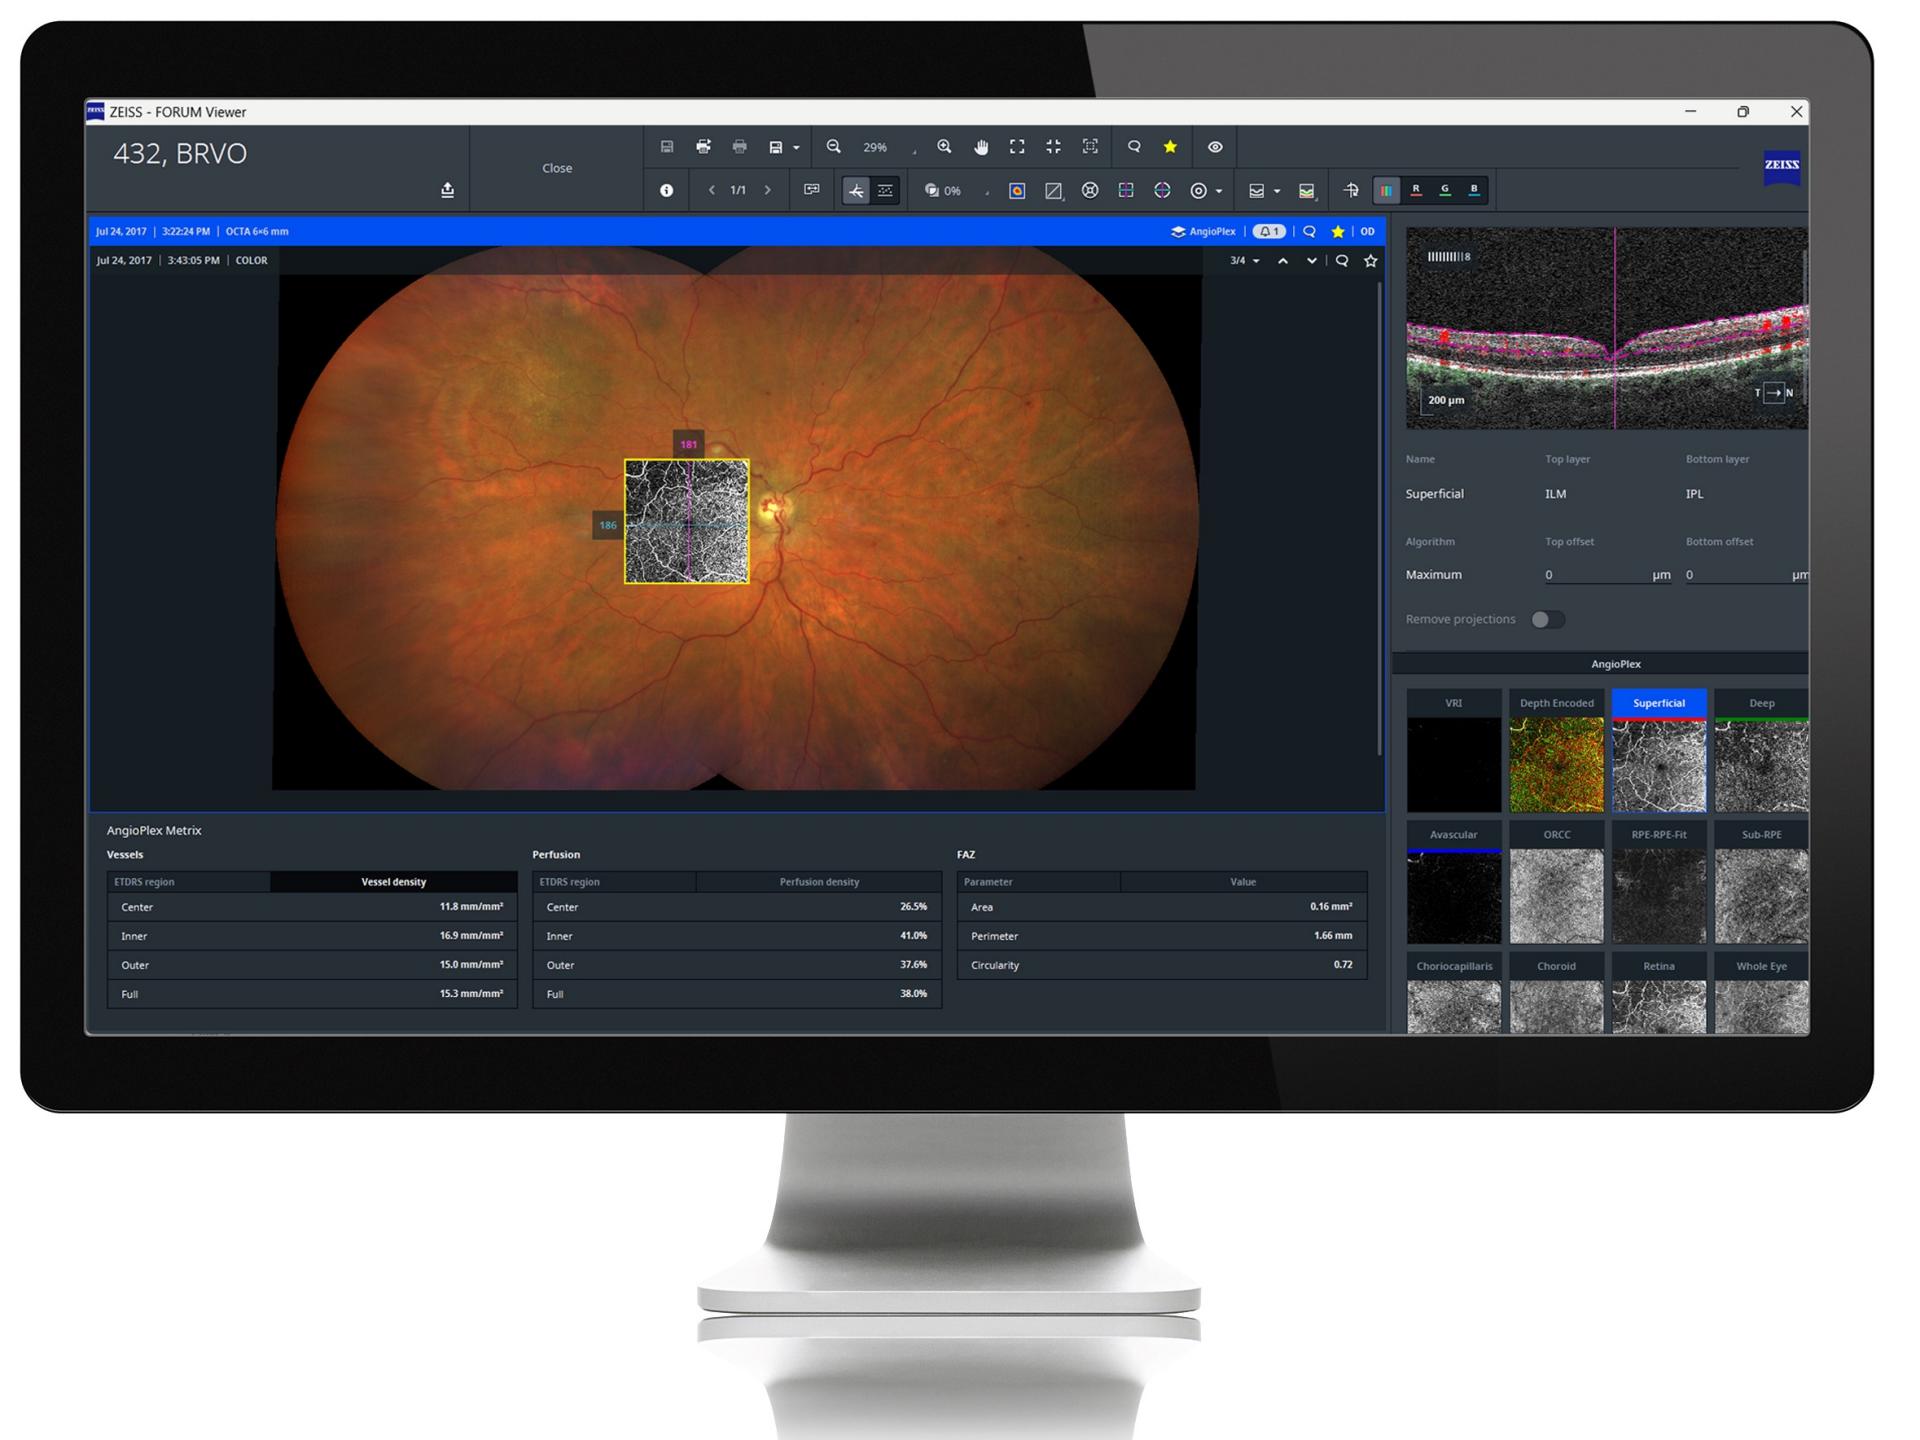1920x1440 pixels.
Task: Click the upload/export icon below patient name
Action: click(x=447, y=190)
